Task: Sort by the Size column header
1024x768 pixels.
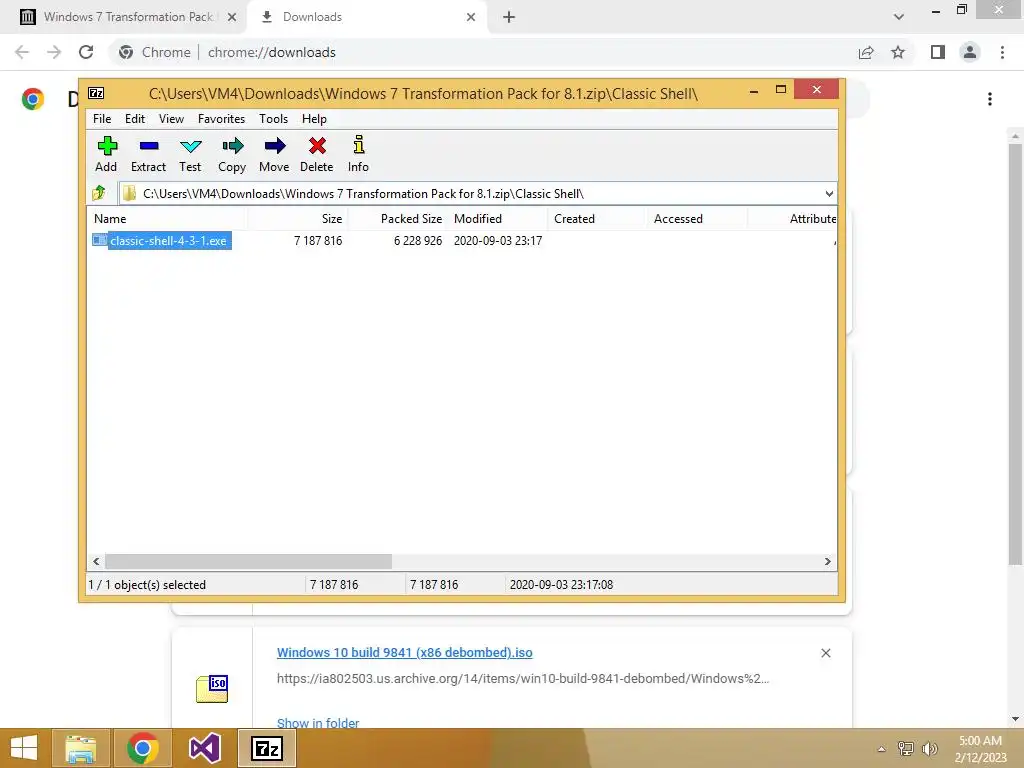Action: (x=298, y=219)
